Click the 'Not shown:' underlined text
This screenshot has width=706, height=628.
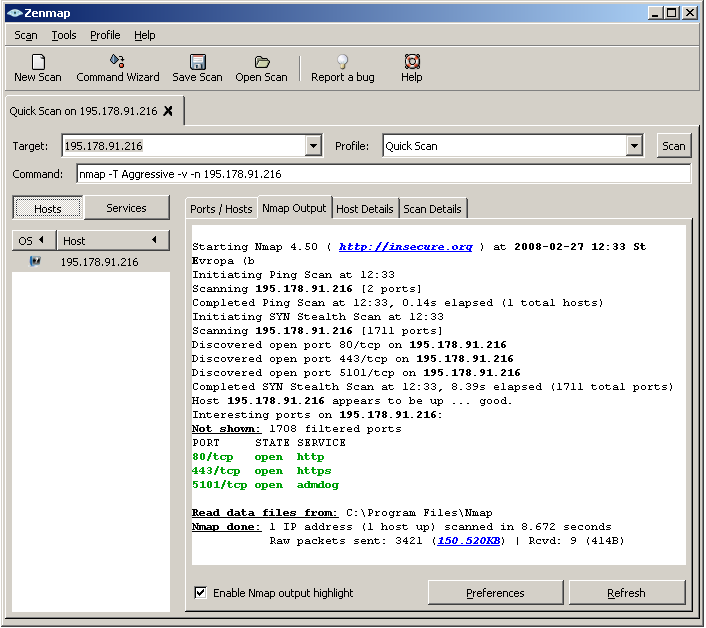[x=226, y=429]
